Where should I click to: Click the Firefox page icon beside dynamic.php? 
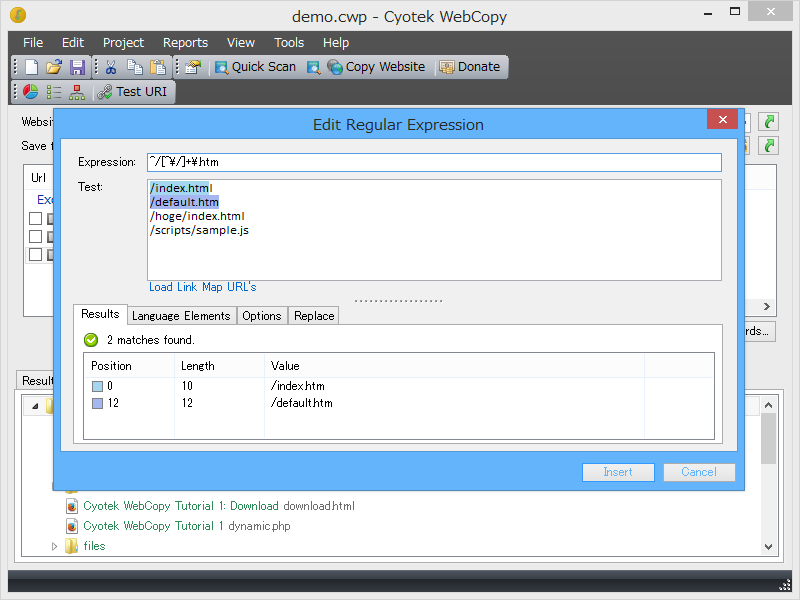72,526
